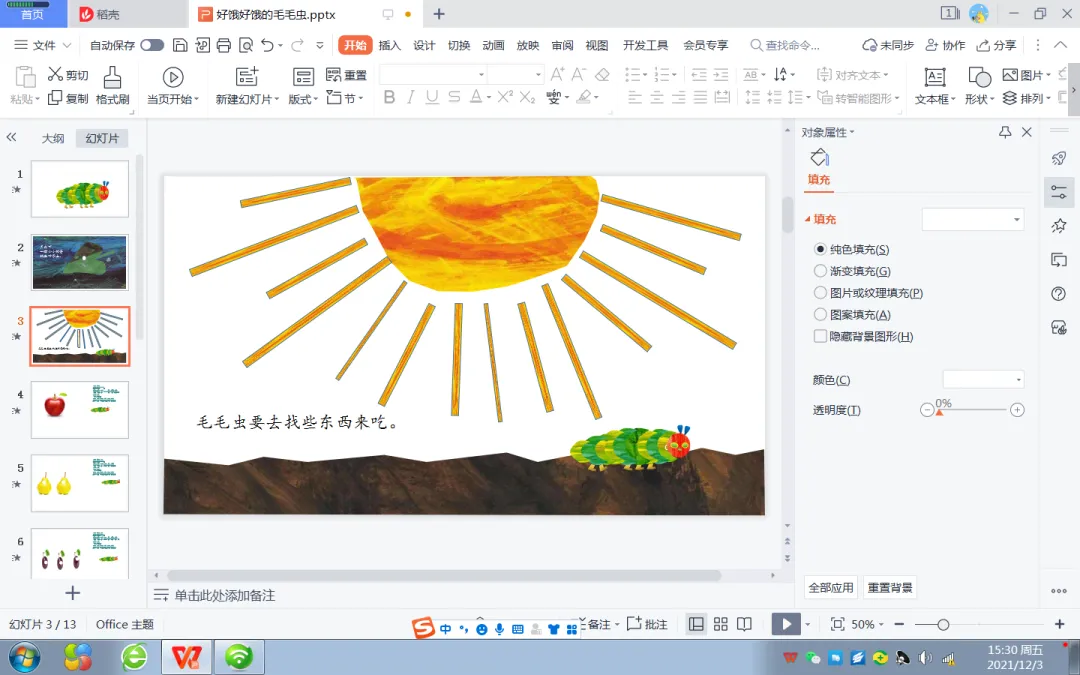Open the Review (审阅) ribbon tab
This screenshot has height=675, width=1080.
click(x=562, y=45)
